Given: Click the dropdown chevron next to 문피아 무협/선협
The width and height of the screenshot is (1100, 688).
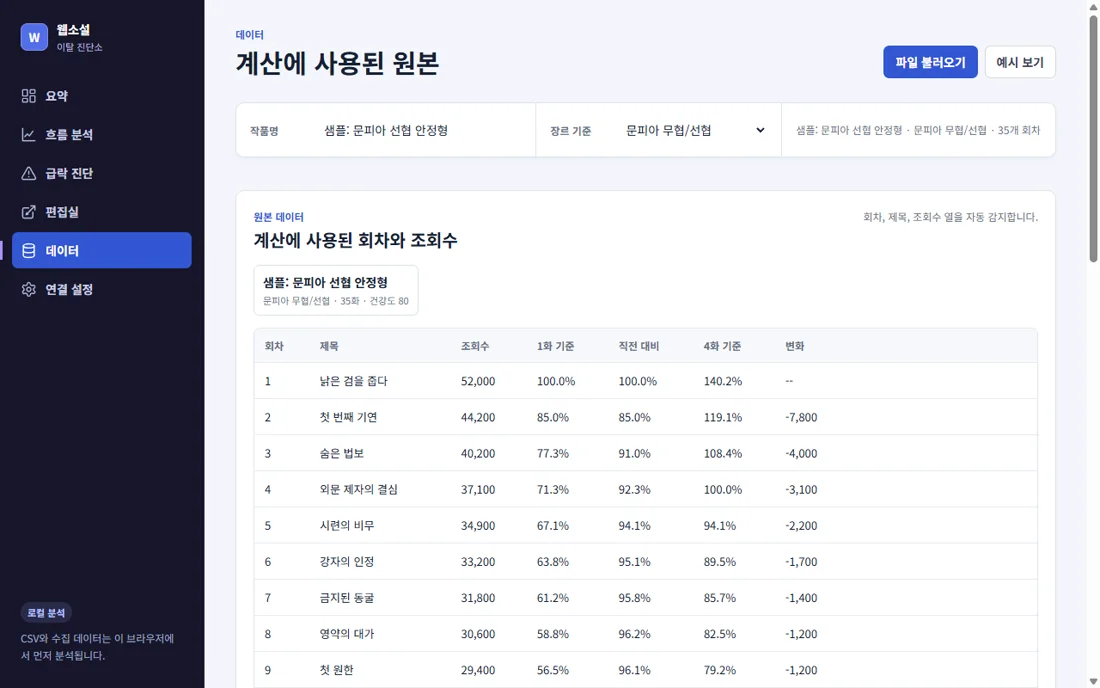Looking at the screenshot, I should pos(760,130).
